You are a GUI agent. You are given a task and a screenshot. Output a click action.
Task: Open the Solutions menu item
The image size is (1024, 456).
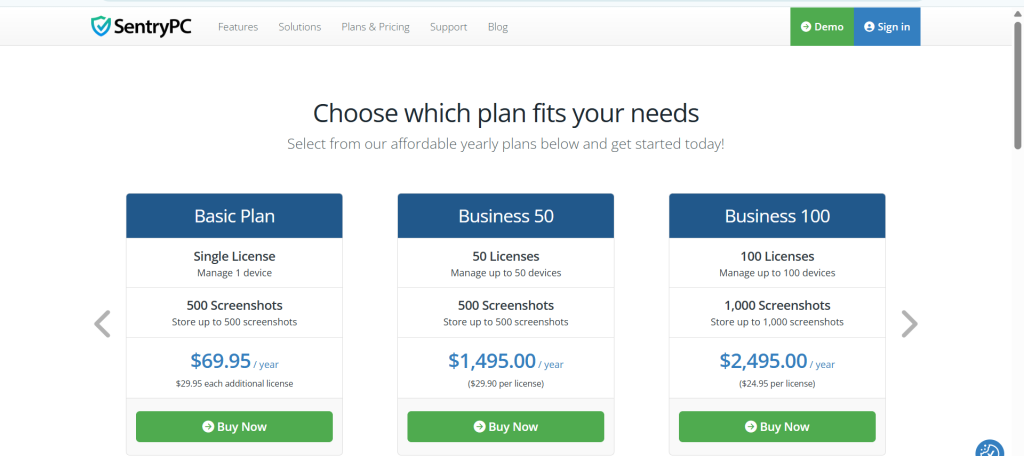tap(300, 27)
